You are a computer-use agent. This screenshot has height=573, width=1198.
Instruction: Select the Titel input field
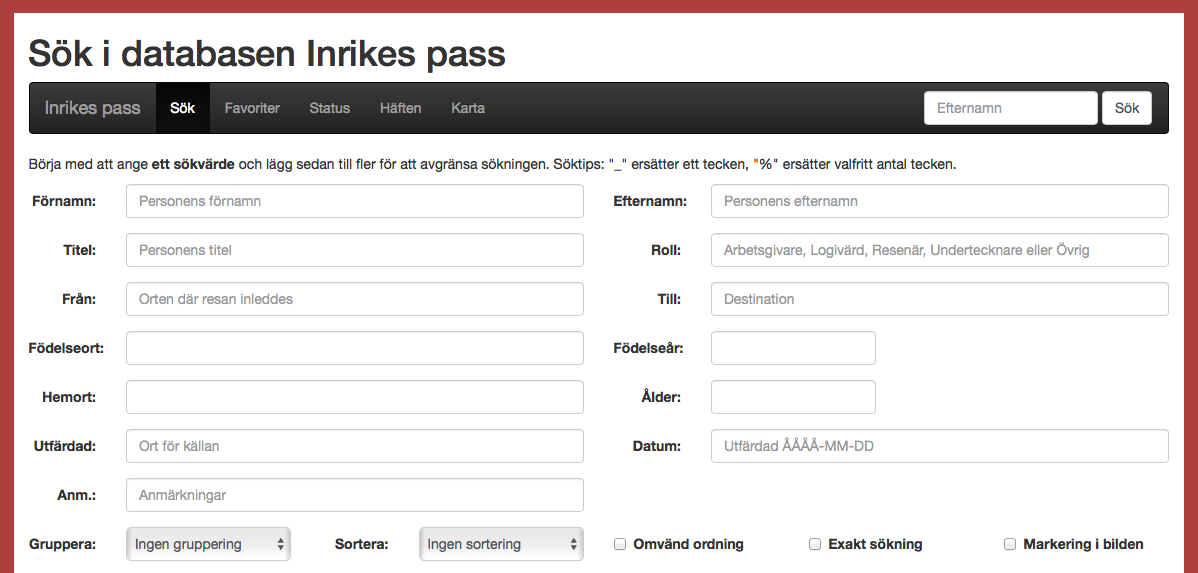click(x=355, y=250)
